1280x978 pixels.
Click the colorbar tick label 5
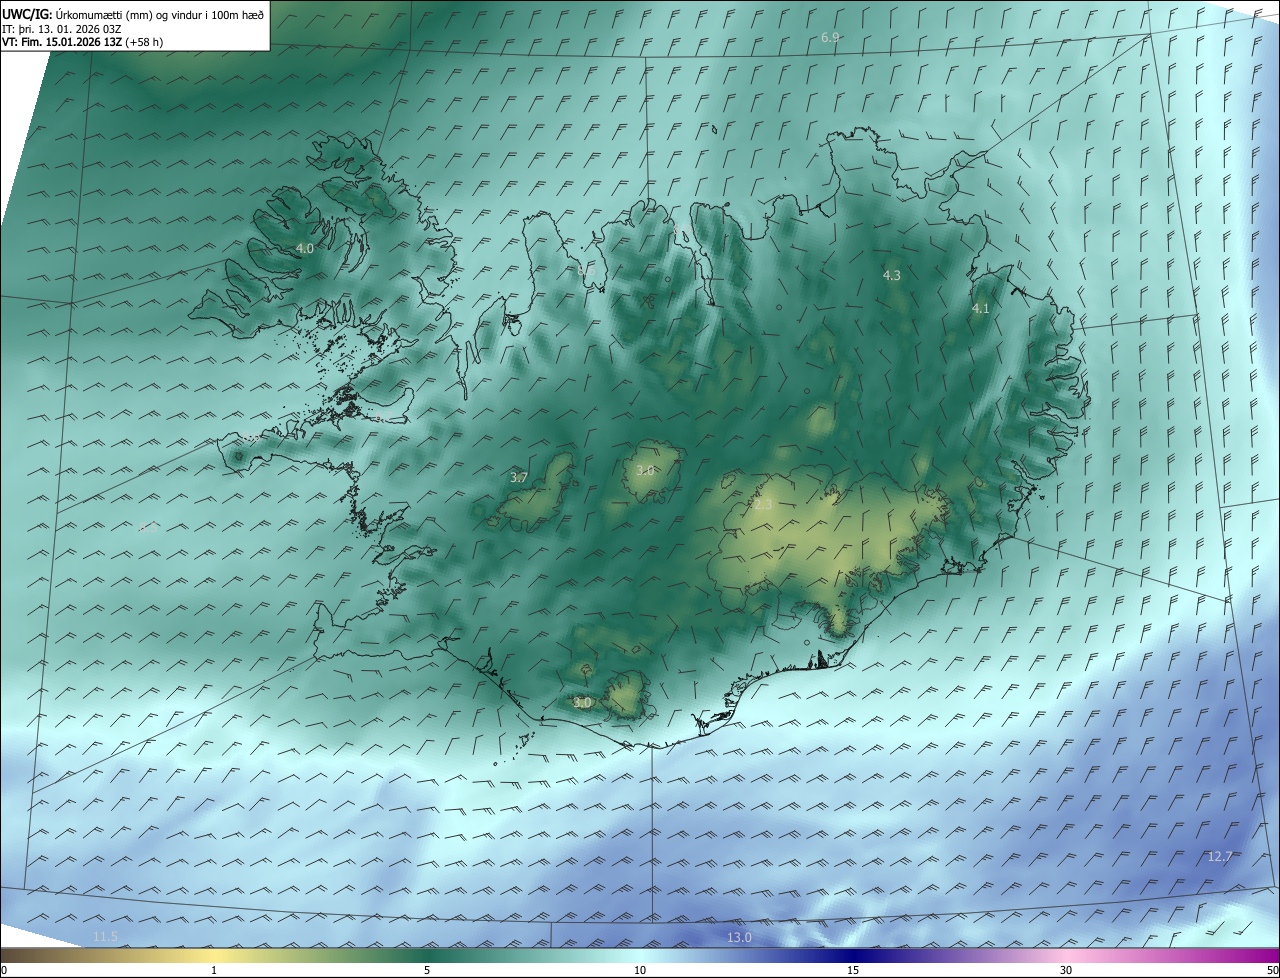427,970
